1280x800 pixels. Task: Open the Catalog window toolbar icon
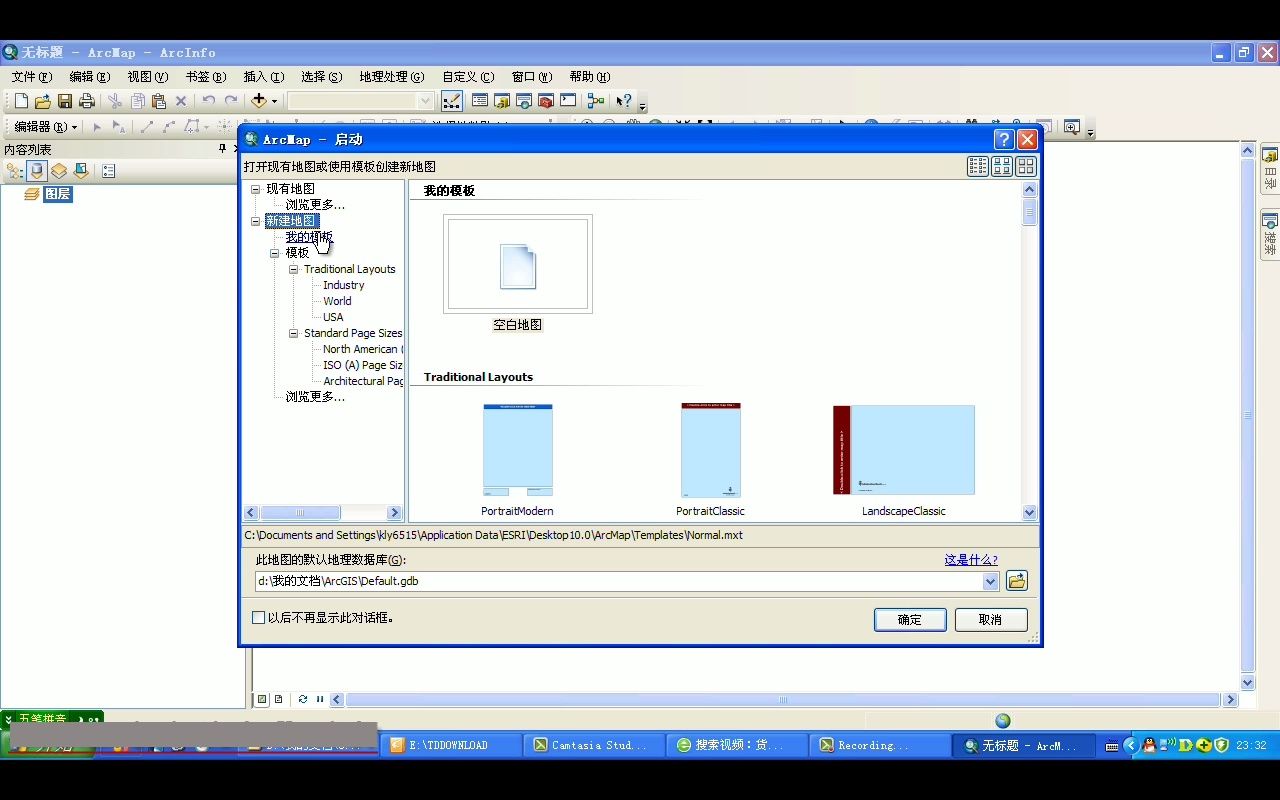[x=502, y=101]
